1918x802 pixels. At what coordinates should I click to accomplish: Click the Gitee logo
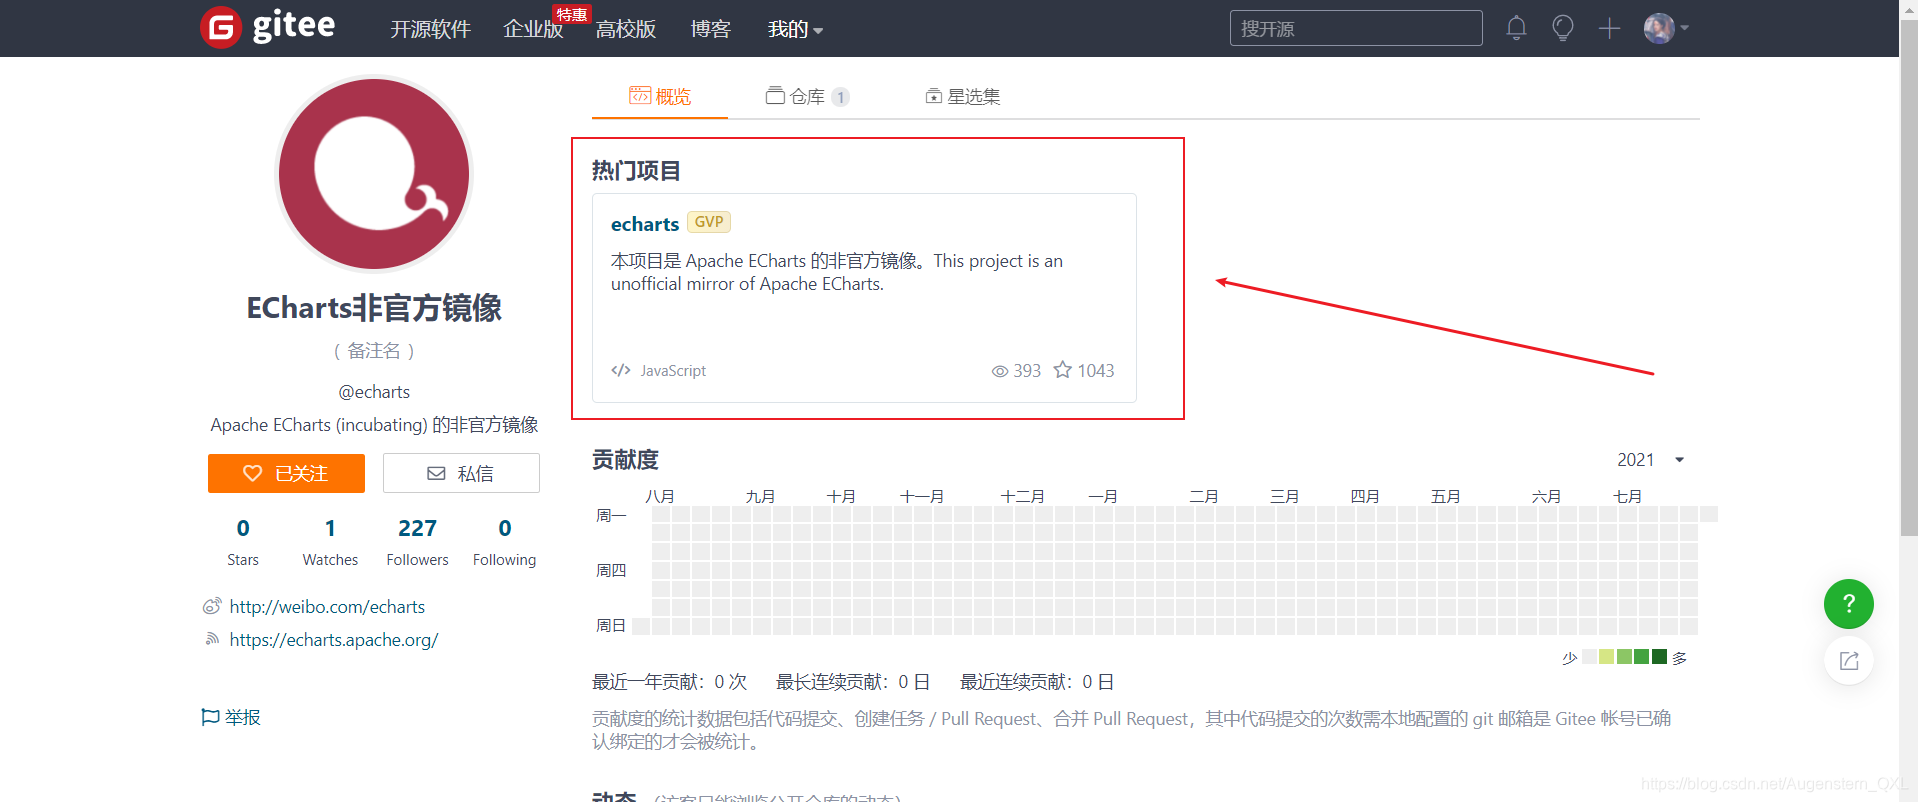[268, 27]
